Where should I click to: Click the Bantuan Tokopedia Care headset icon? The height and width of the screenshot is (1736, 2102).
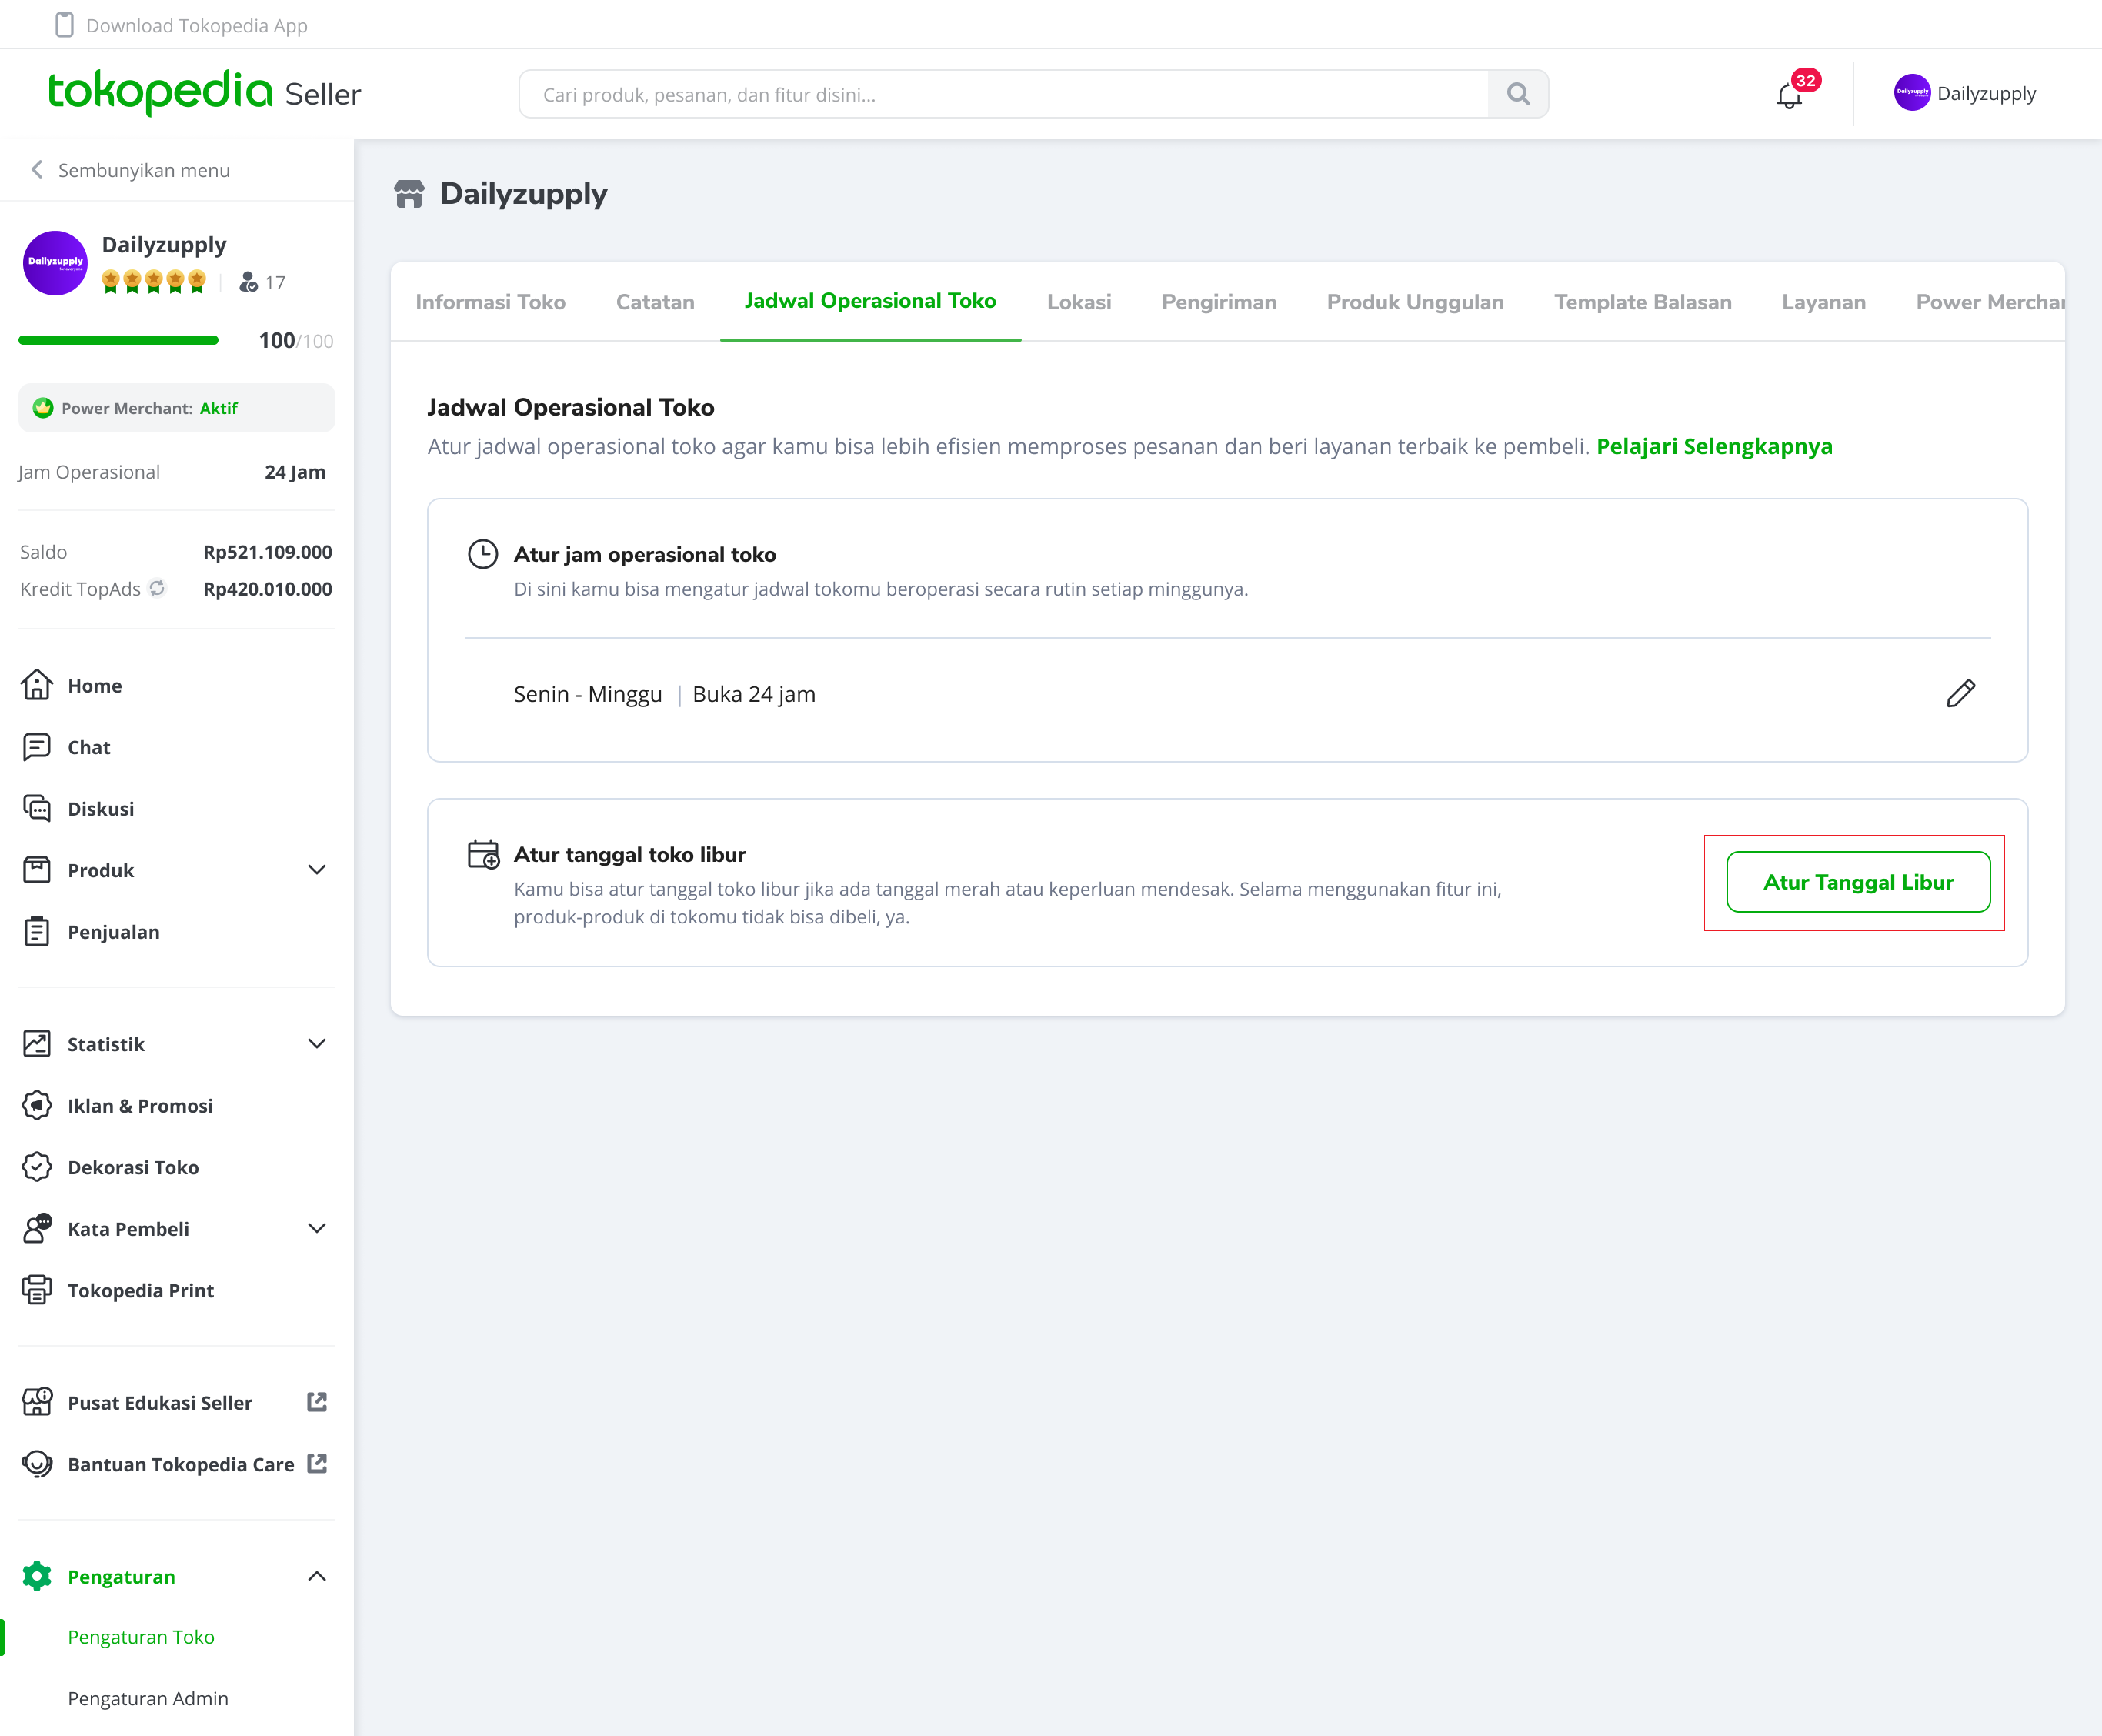tap(37, 1464)
